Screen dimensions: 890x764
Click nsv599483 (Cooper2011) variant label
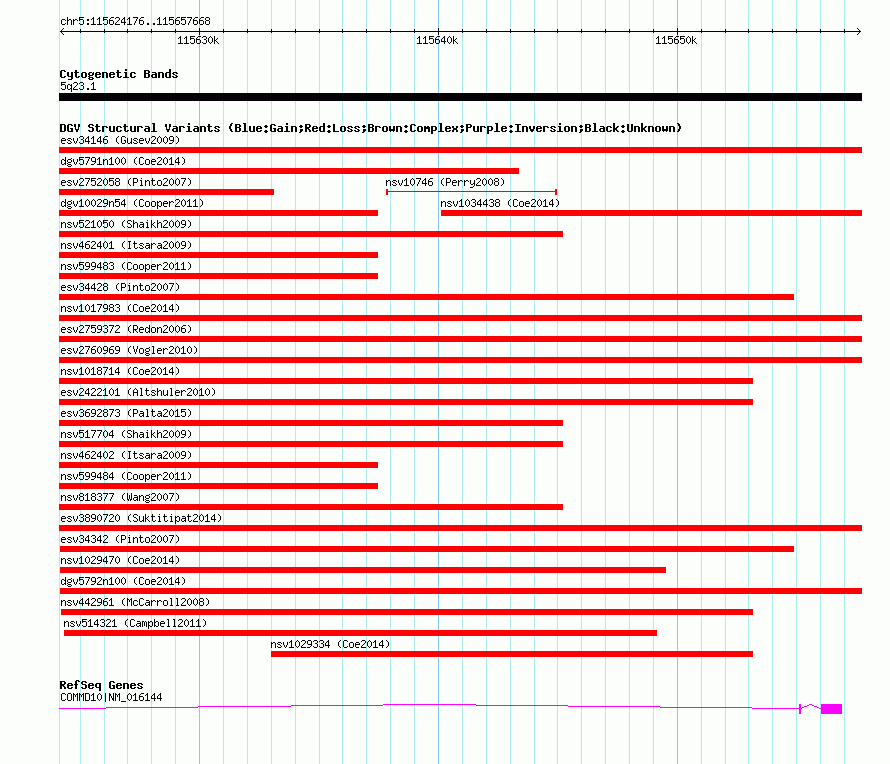point(126,266)
